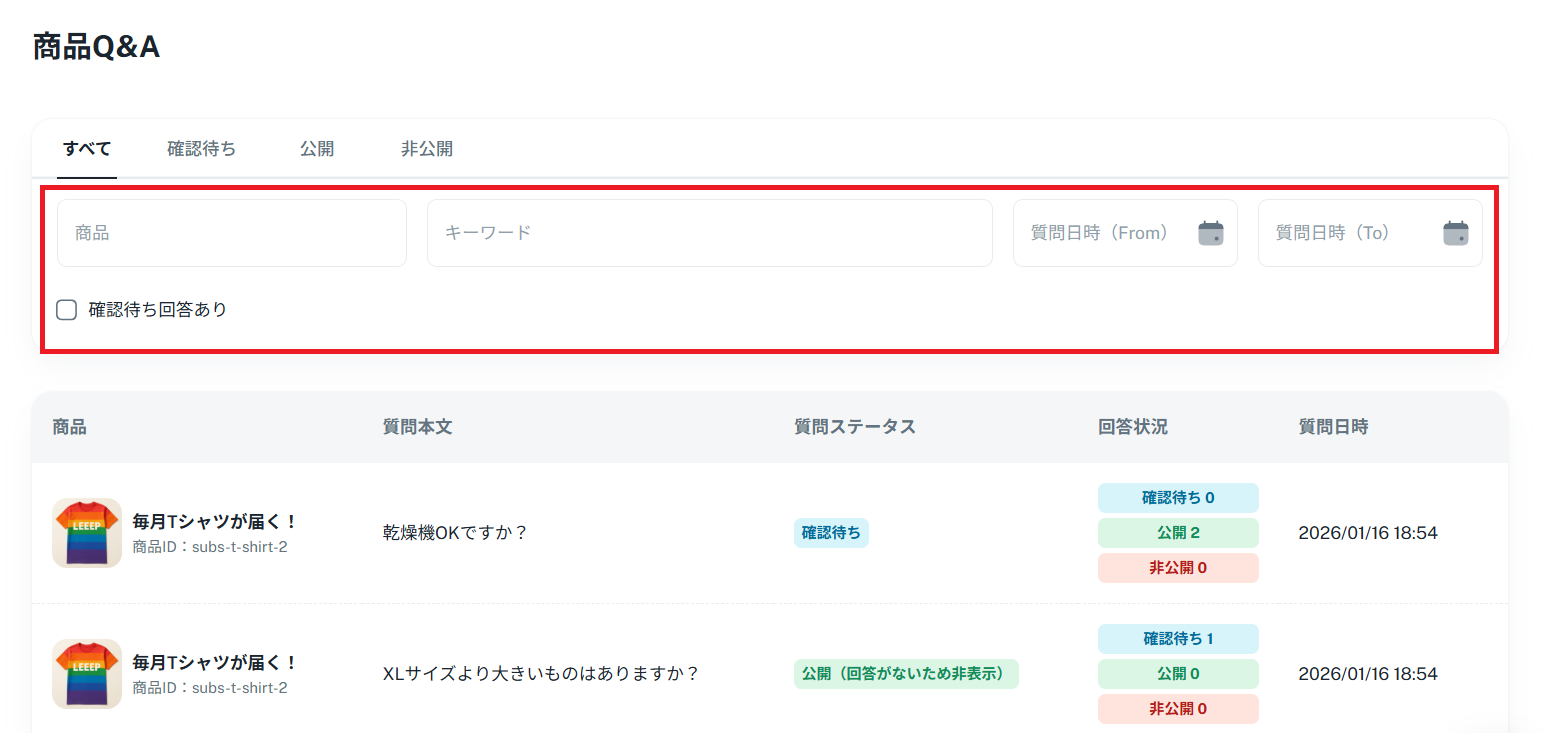Focus the 商品 filter input field
Image resolution: width=1546 pixels, height=733 pixels.
coord(231,233)
